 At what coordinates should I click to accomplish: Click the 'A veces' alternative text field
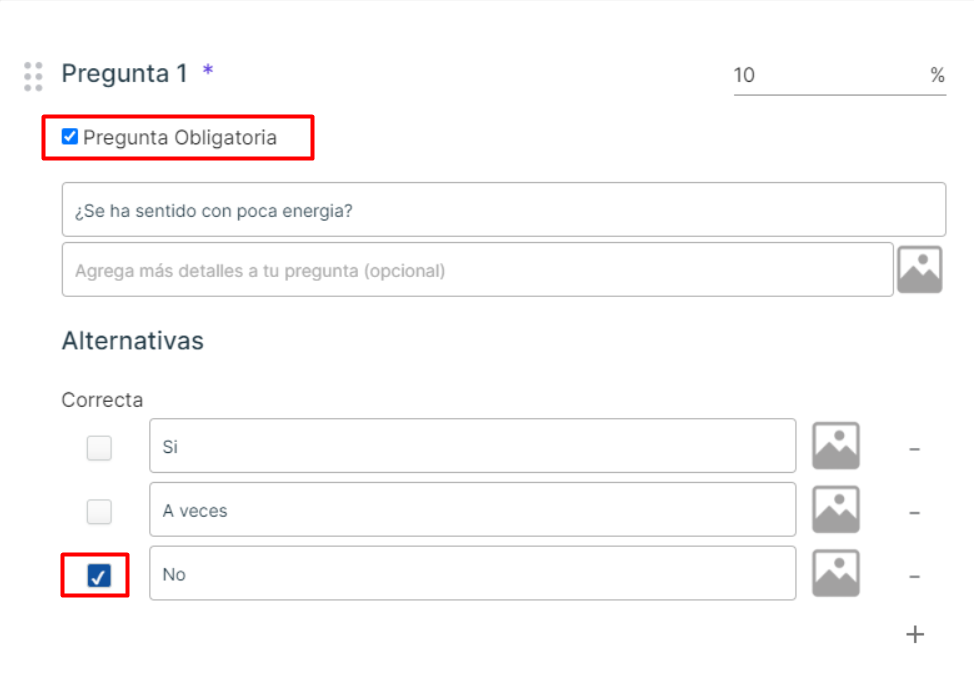pos(473,509)
